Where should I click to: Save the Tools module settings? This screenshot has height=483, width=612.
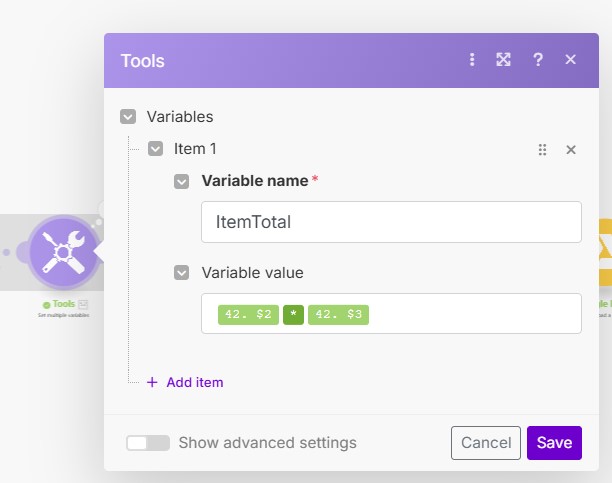(554, 443)
